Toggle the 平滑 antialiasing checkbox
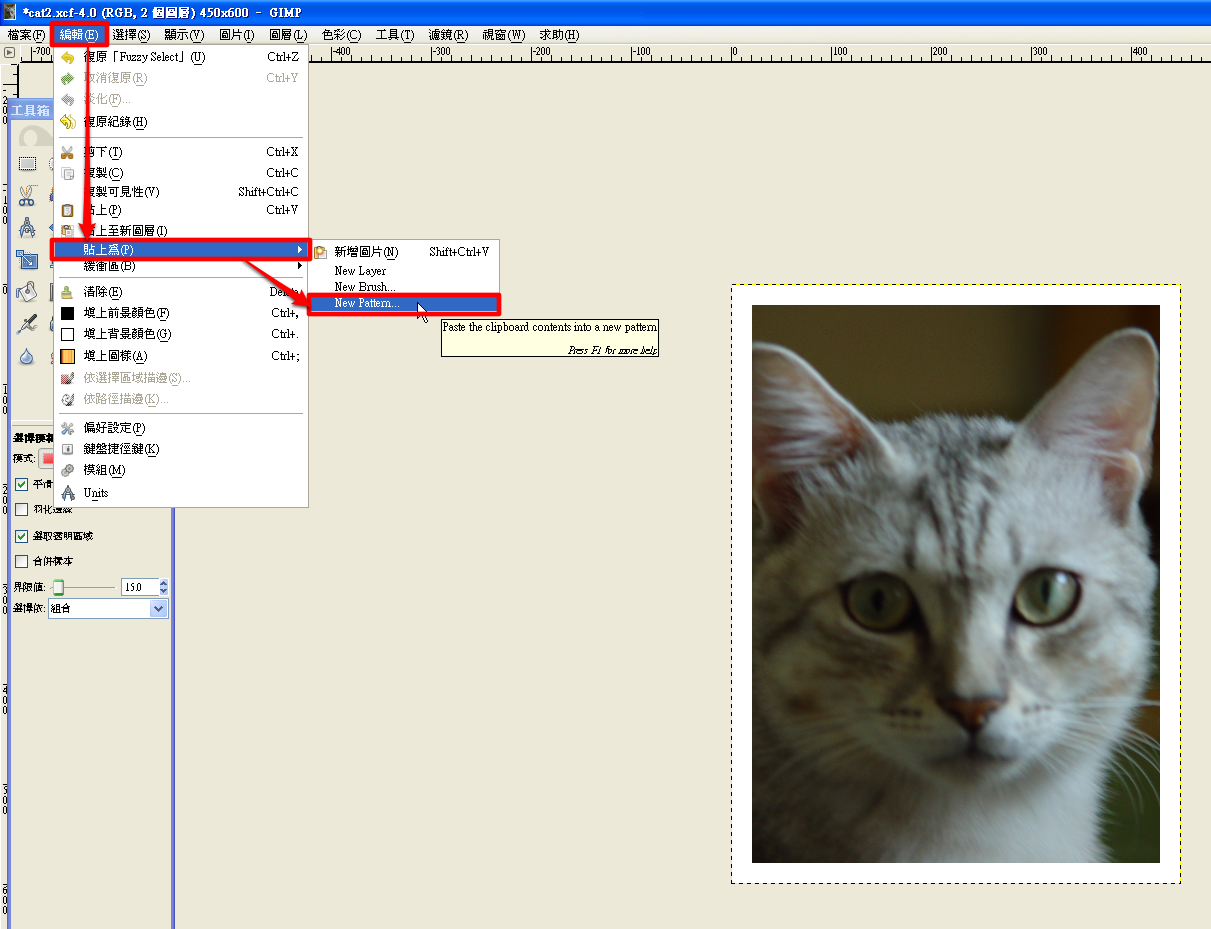 click(x=22, y=484)
